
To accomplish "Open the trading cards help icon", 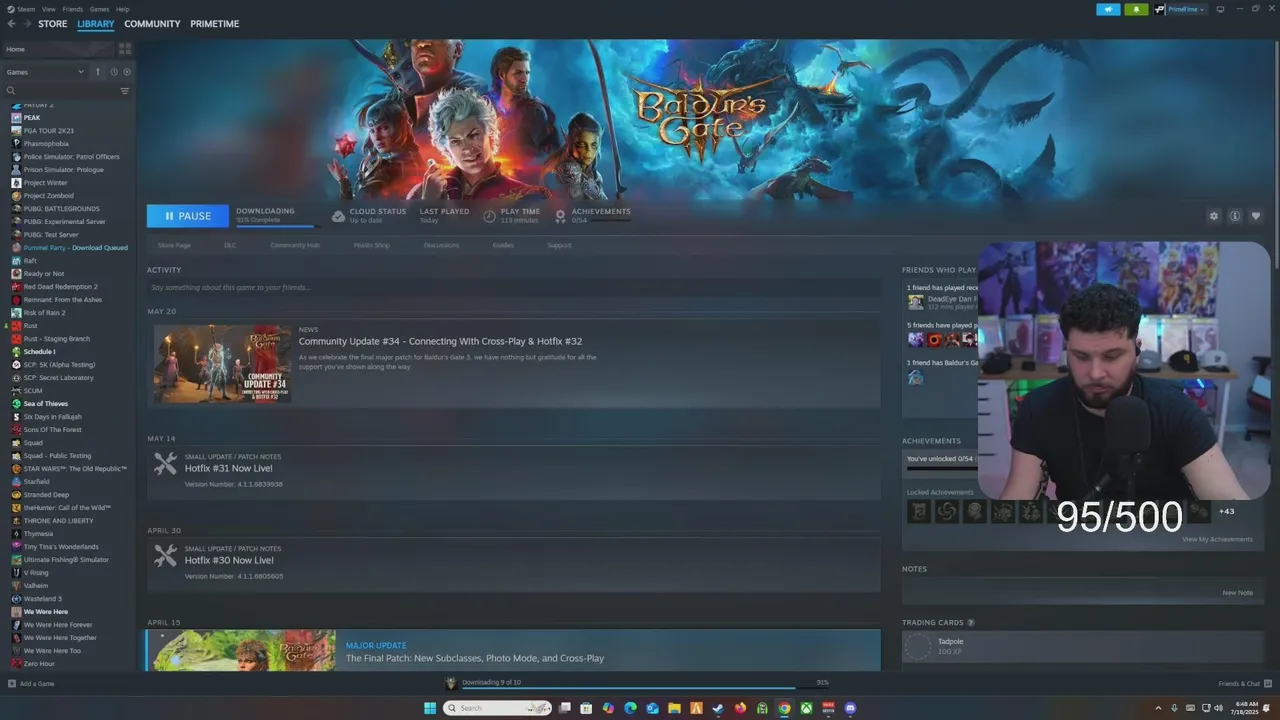I will tap(970, 622).
